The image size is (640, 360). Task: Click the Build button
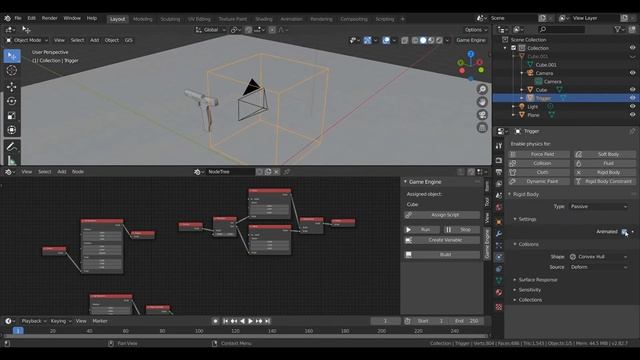(442, 255)
